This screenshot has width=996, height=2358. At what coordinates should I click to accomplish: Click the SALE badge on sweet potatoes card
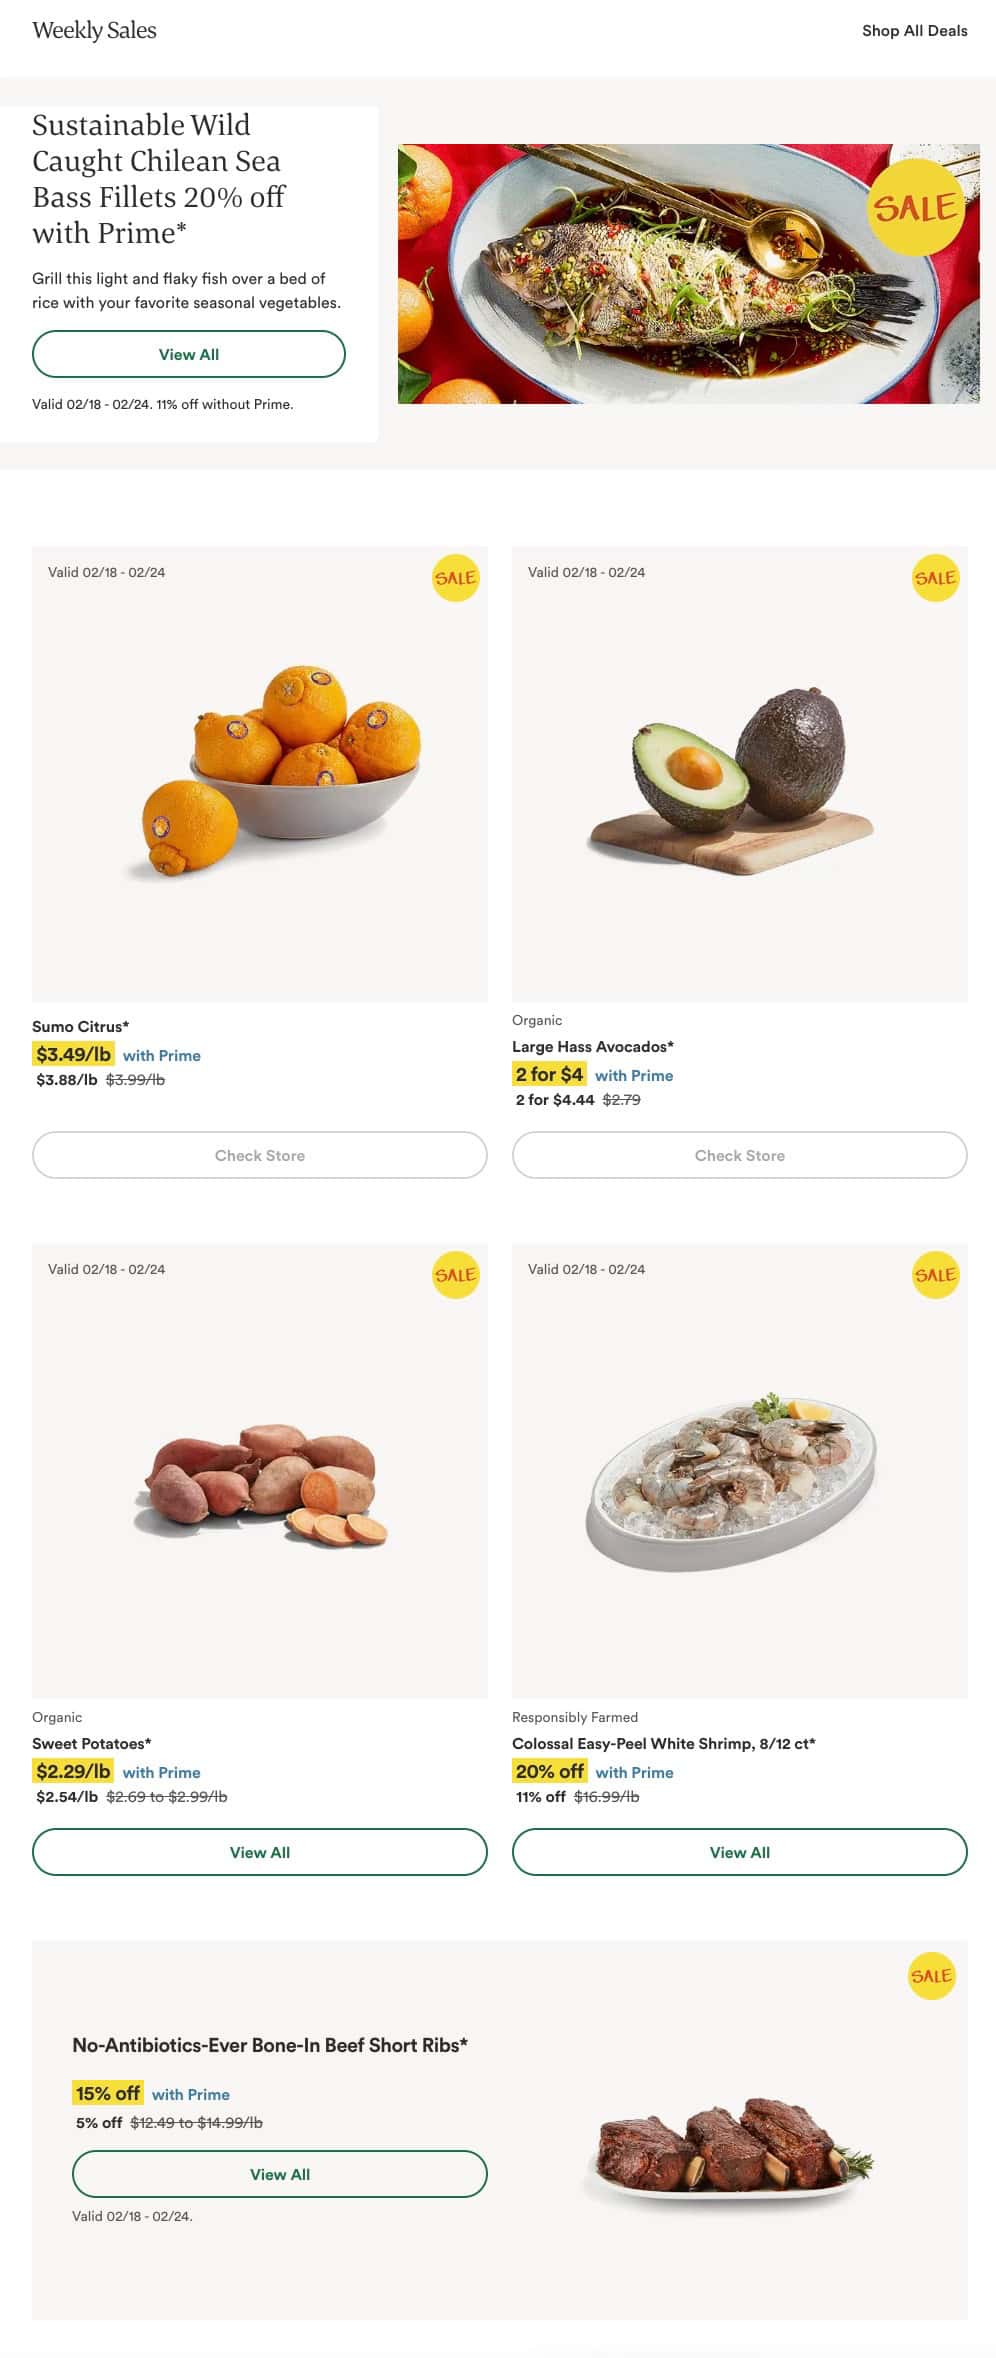click(455, 1275)
